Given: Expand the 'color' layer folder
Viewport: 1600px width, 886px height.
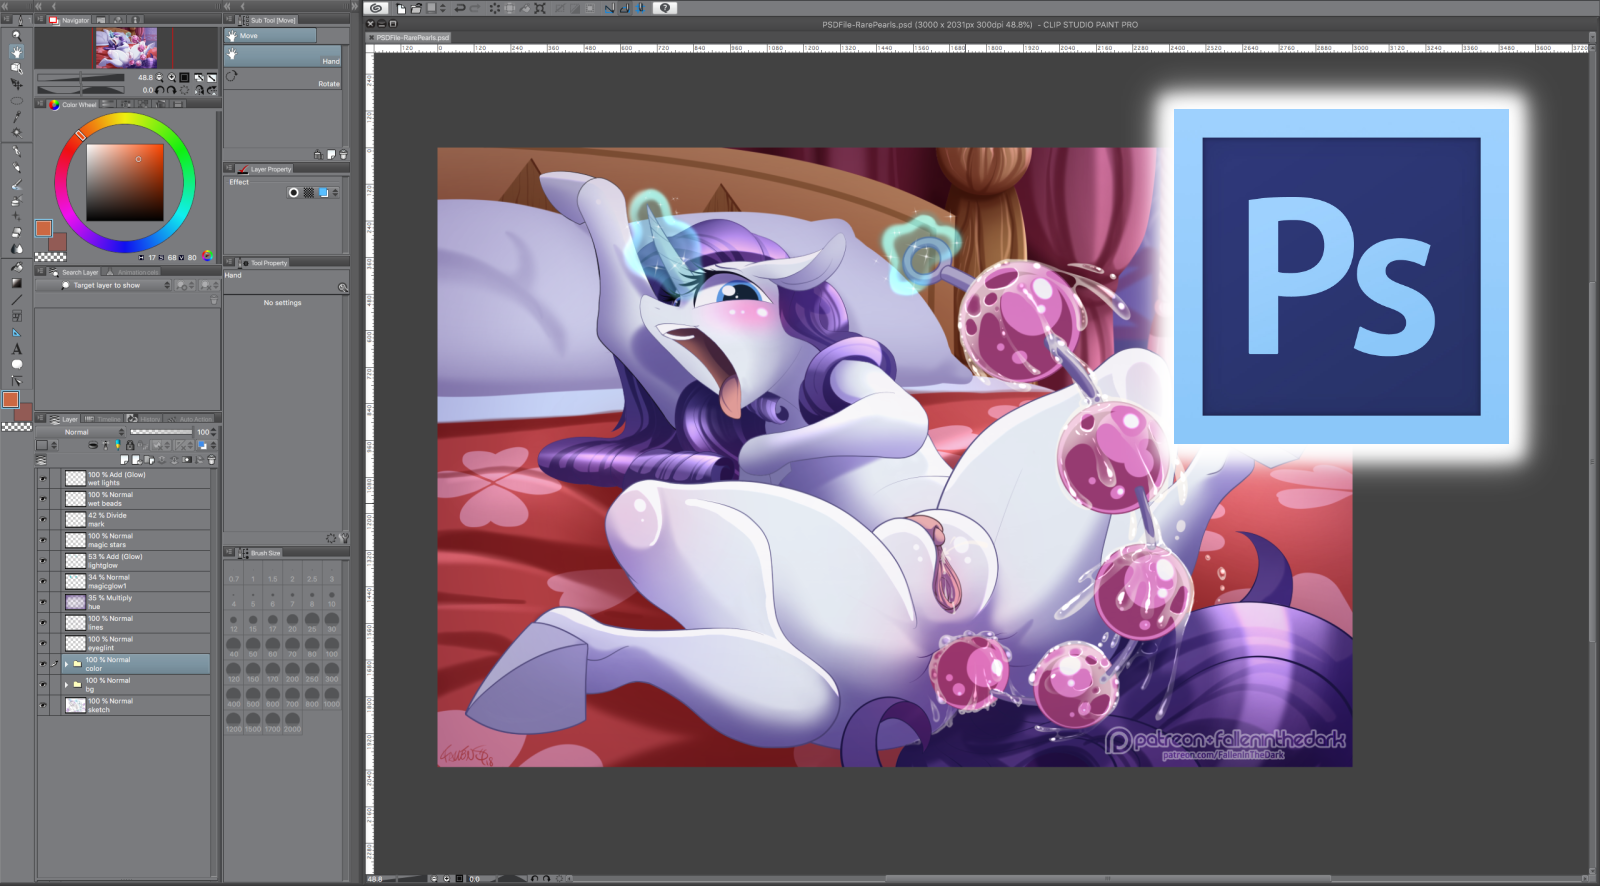Looking at the screenshot, I should pyautogui.click(x=67, y=664).
